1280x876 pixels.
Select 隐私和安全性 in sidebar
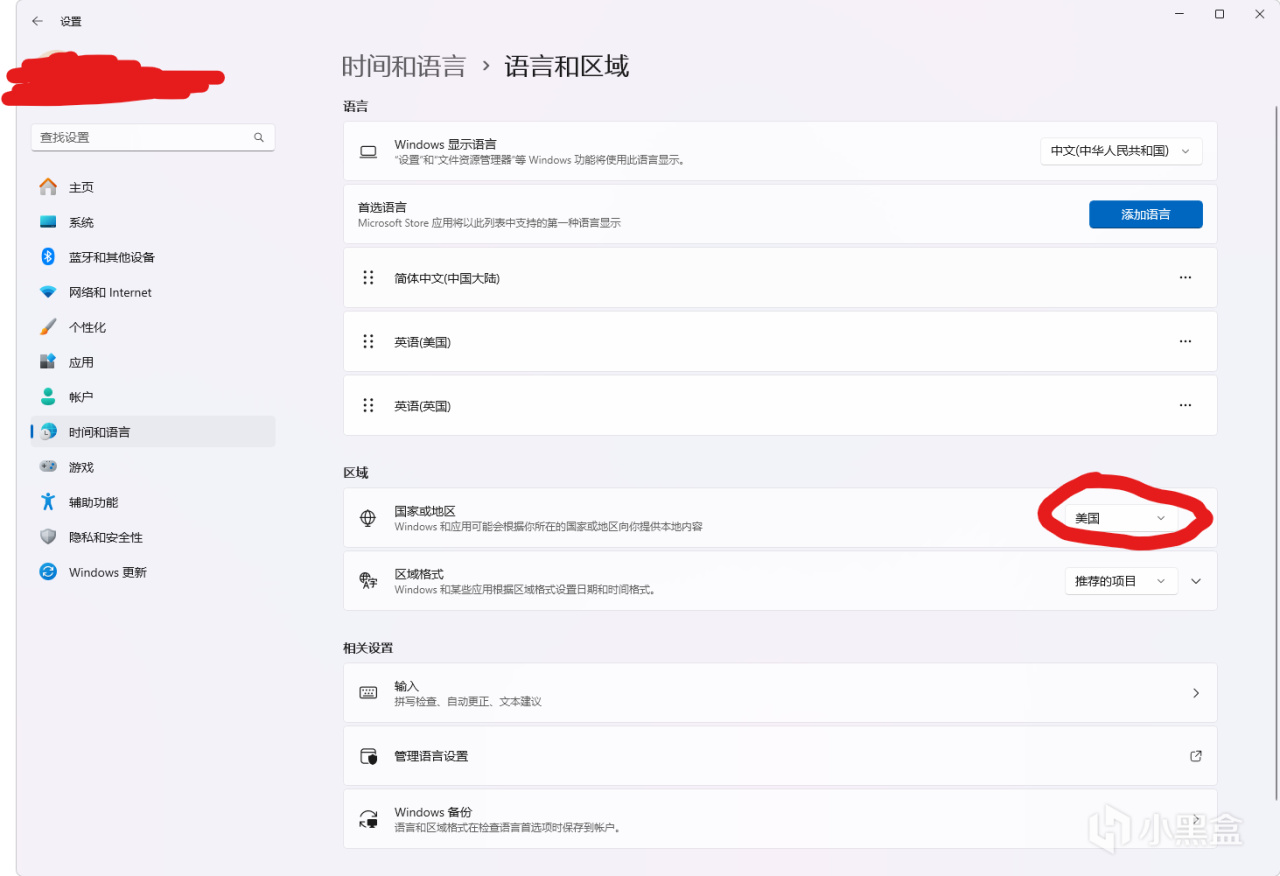[x=153, y=537]
